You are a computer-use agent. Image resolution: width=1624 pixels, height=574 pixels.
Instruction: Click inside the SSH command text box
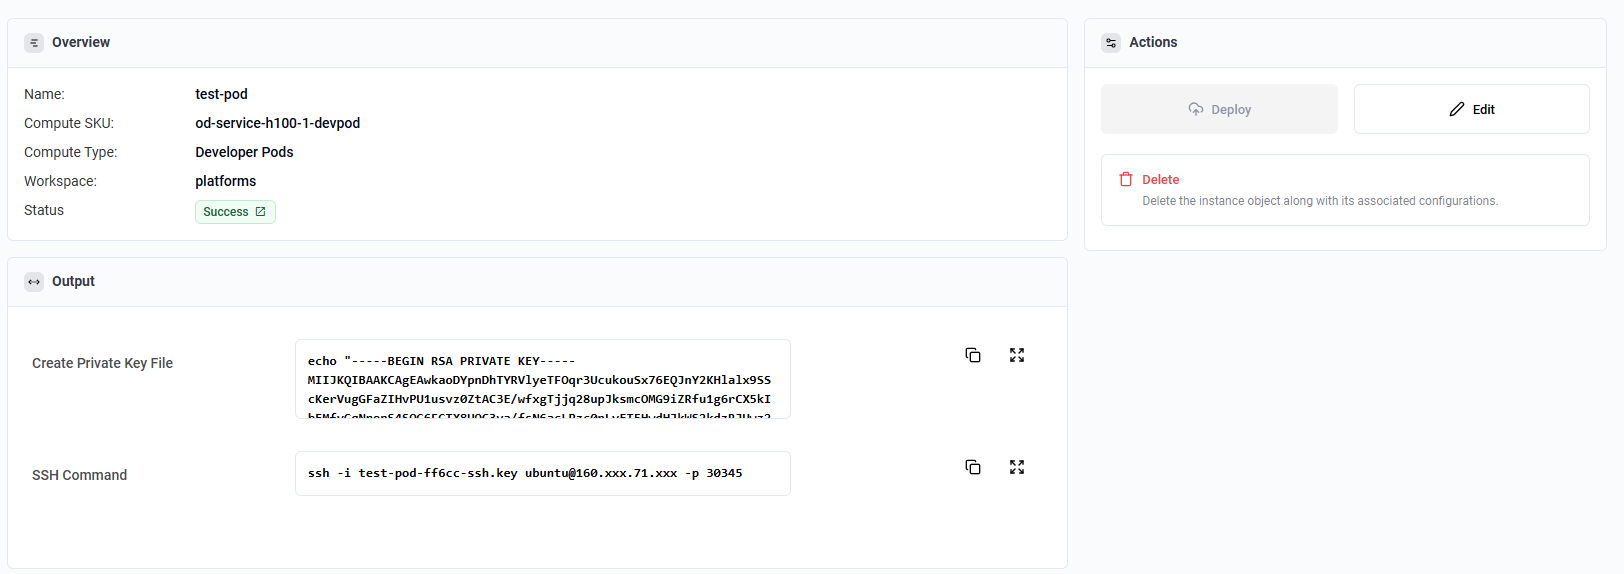click(543, 473)
